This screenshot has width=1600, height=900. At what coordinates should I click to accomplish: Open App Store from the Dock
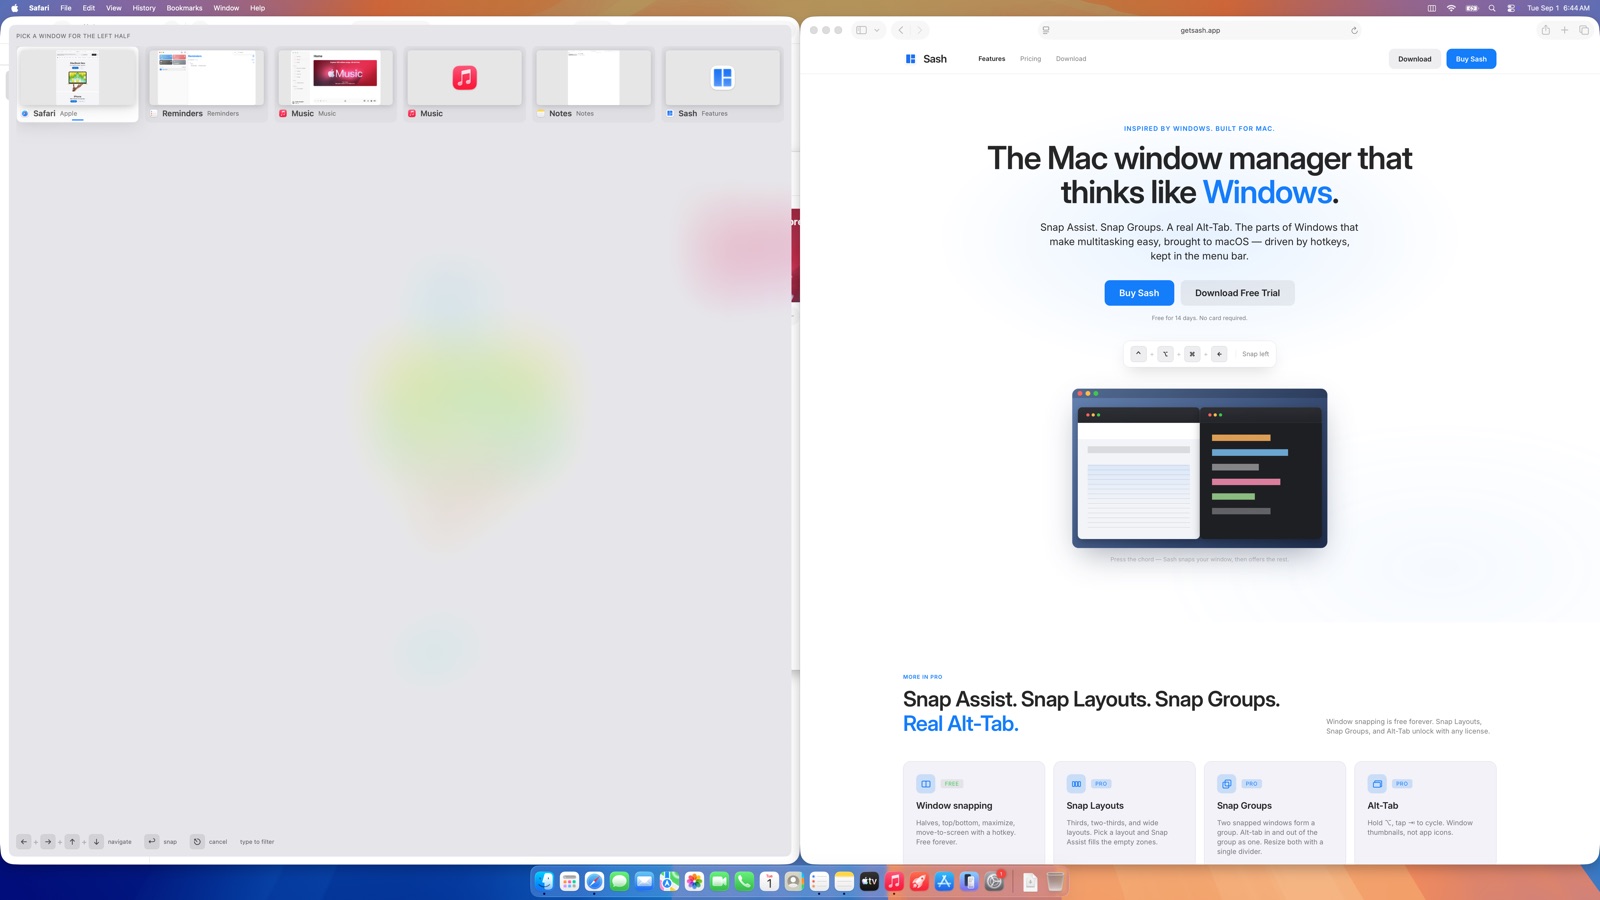[x=944, y=881]
